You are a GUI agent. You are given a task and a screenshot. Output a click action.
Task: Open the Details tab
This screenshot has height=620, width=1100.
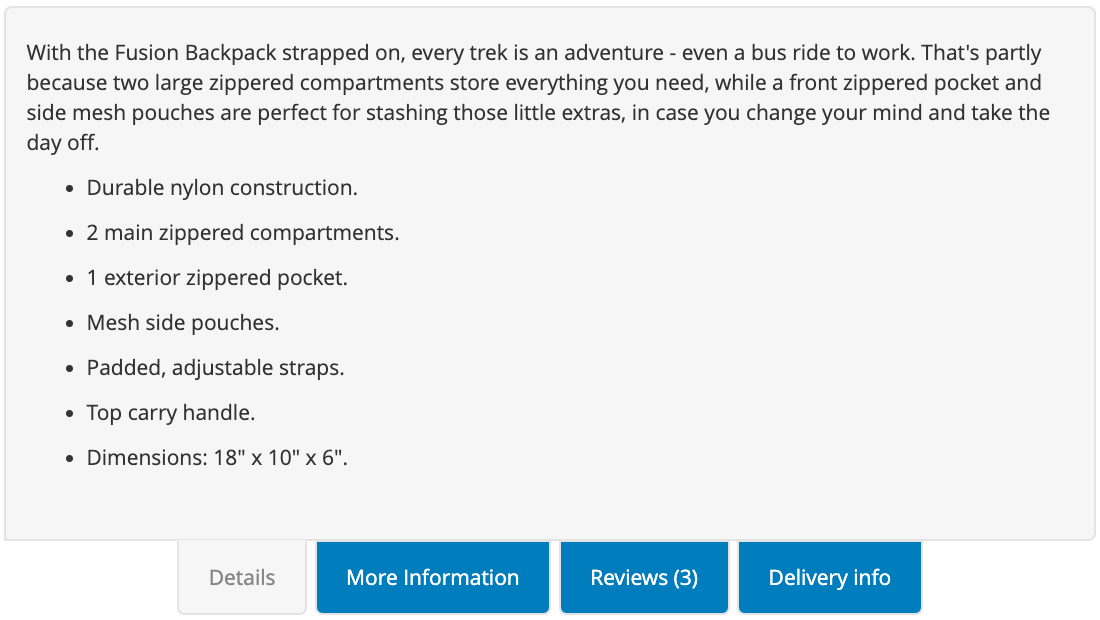[x=242, y=577]
